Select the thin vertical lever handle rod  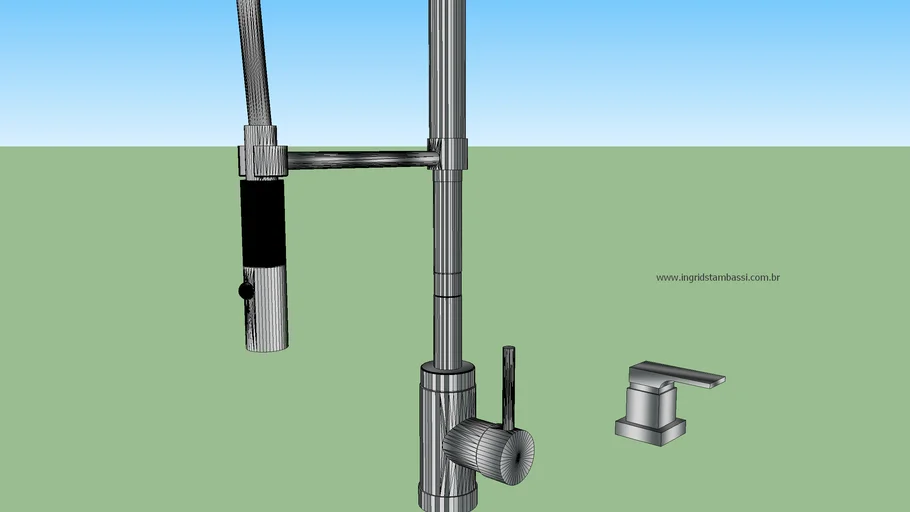click(x=509, y=385)
